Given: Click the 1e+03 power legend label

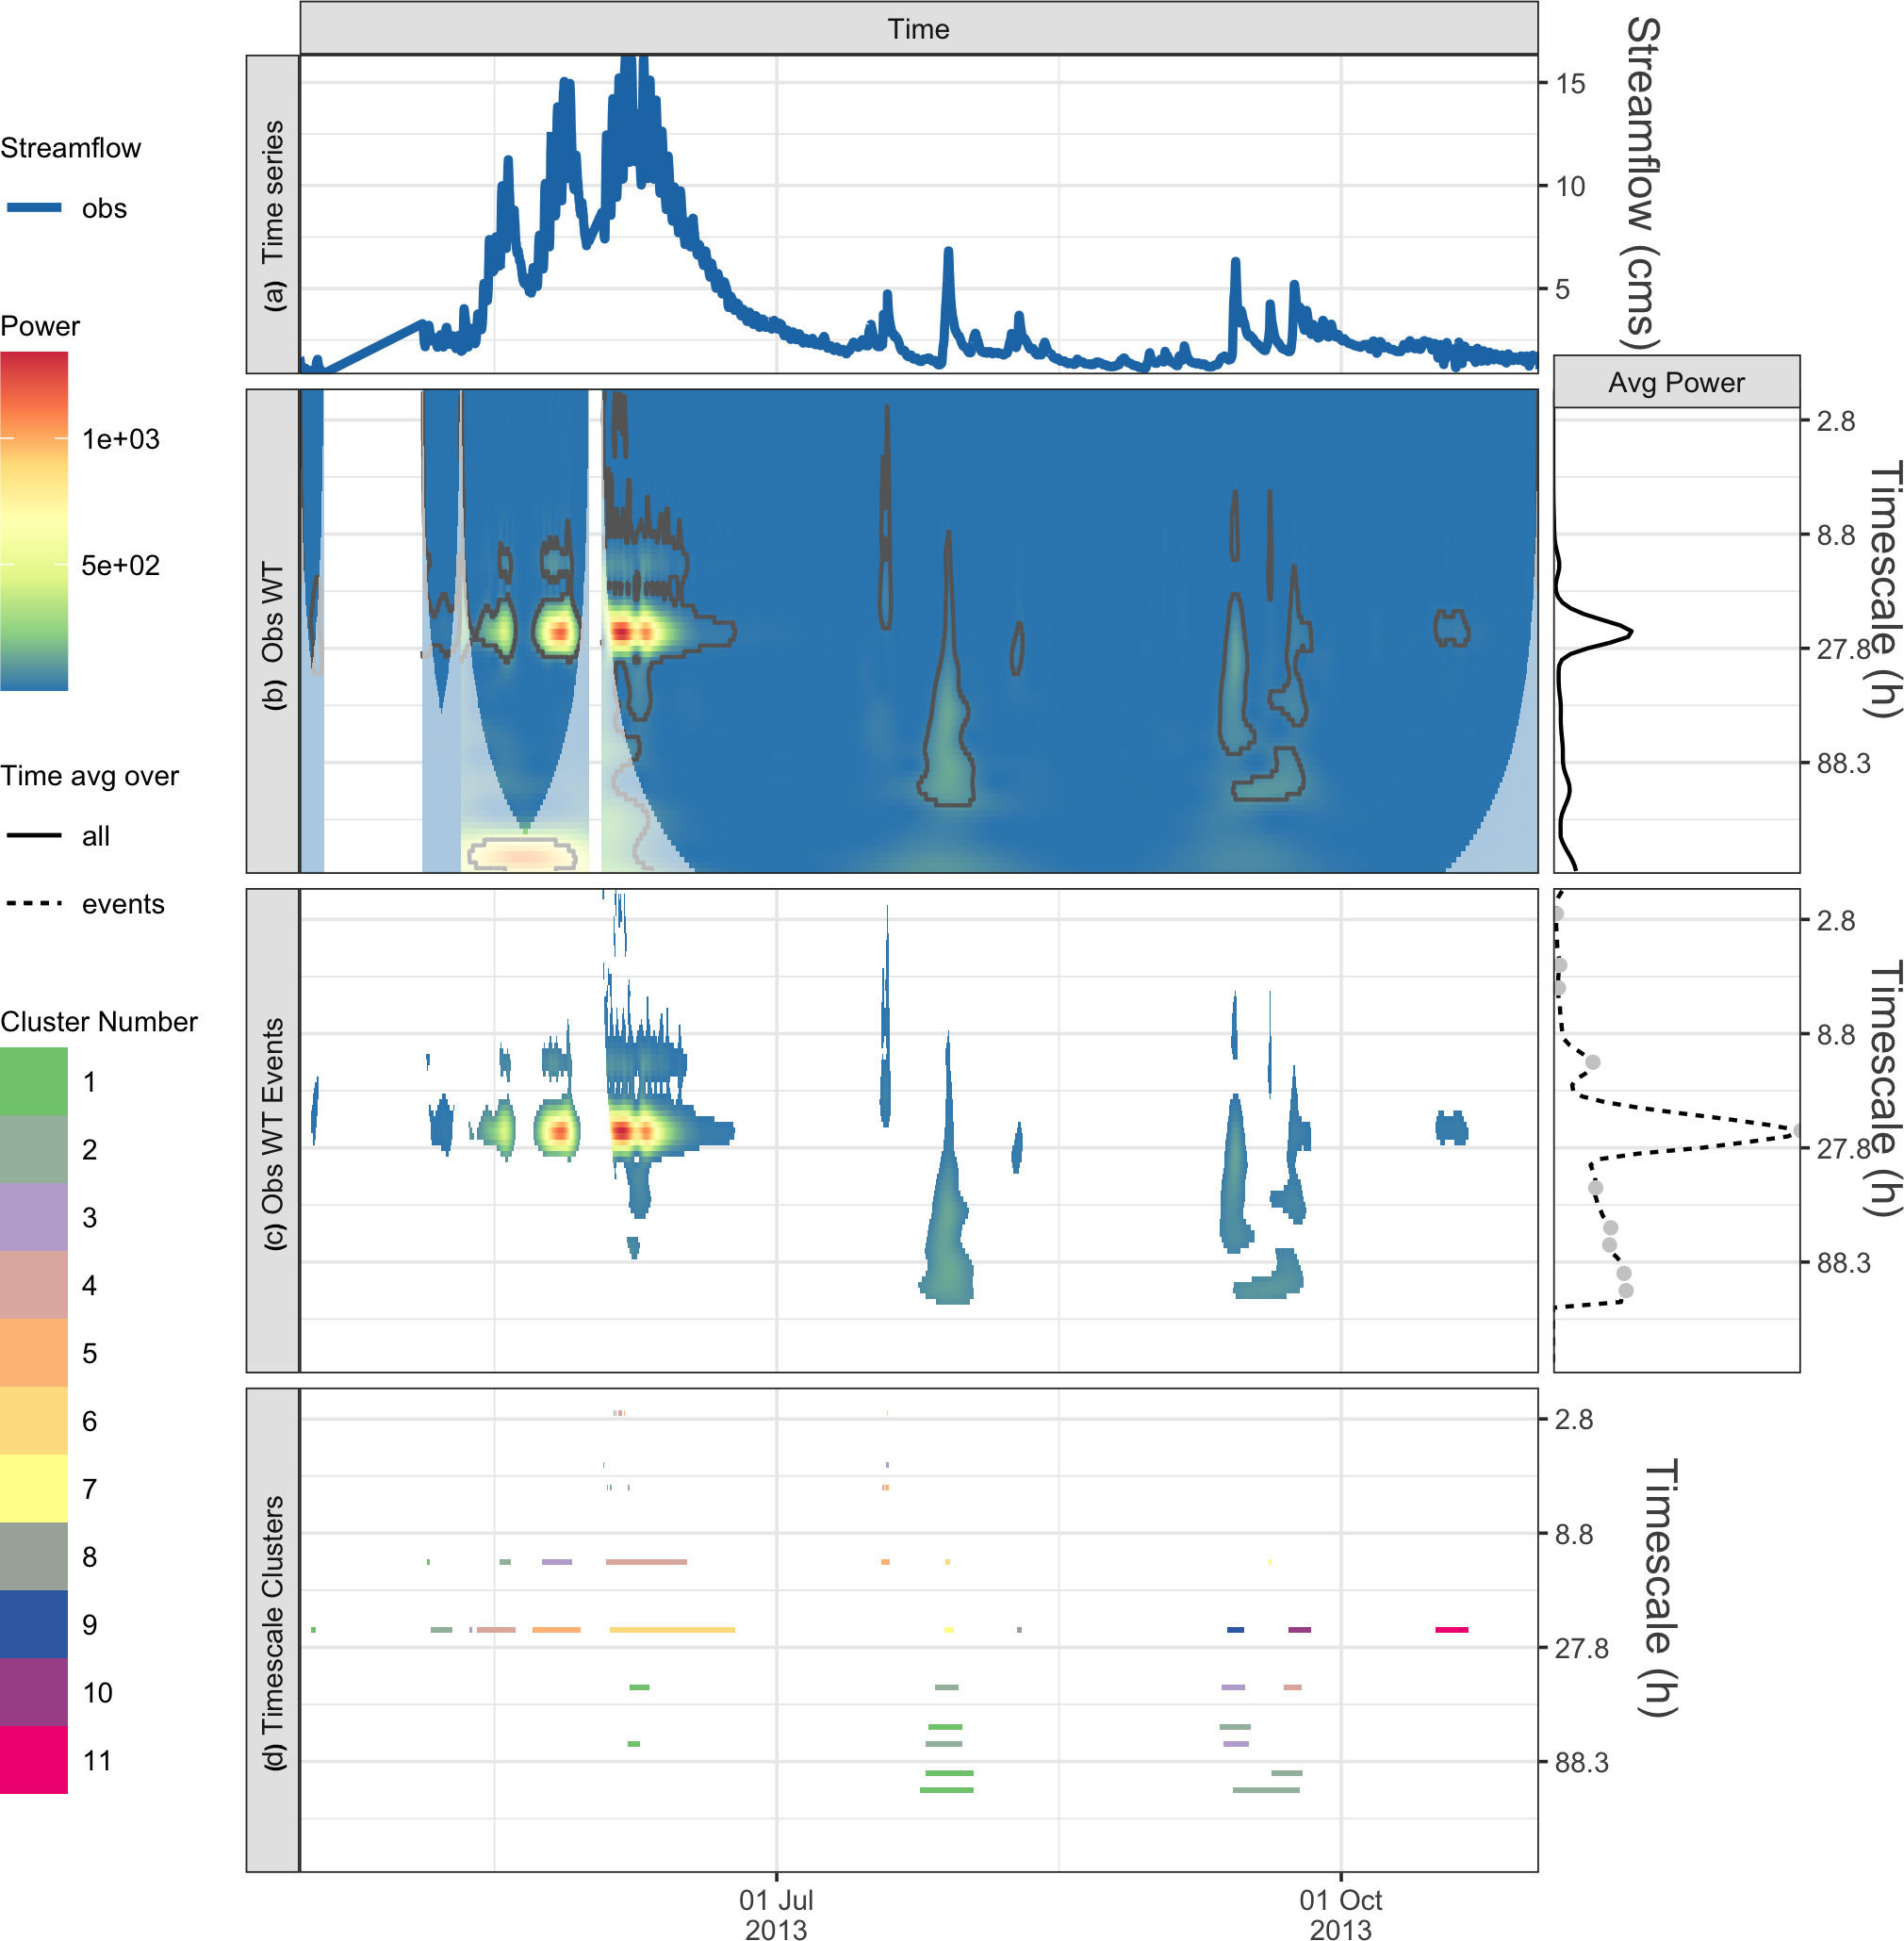Looking at the screenshot, I should point(120,439).
